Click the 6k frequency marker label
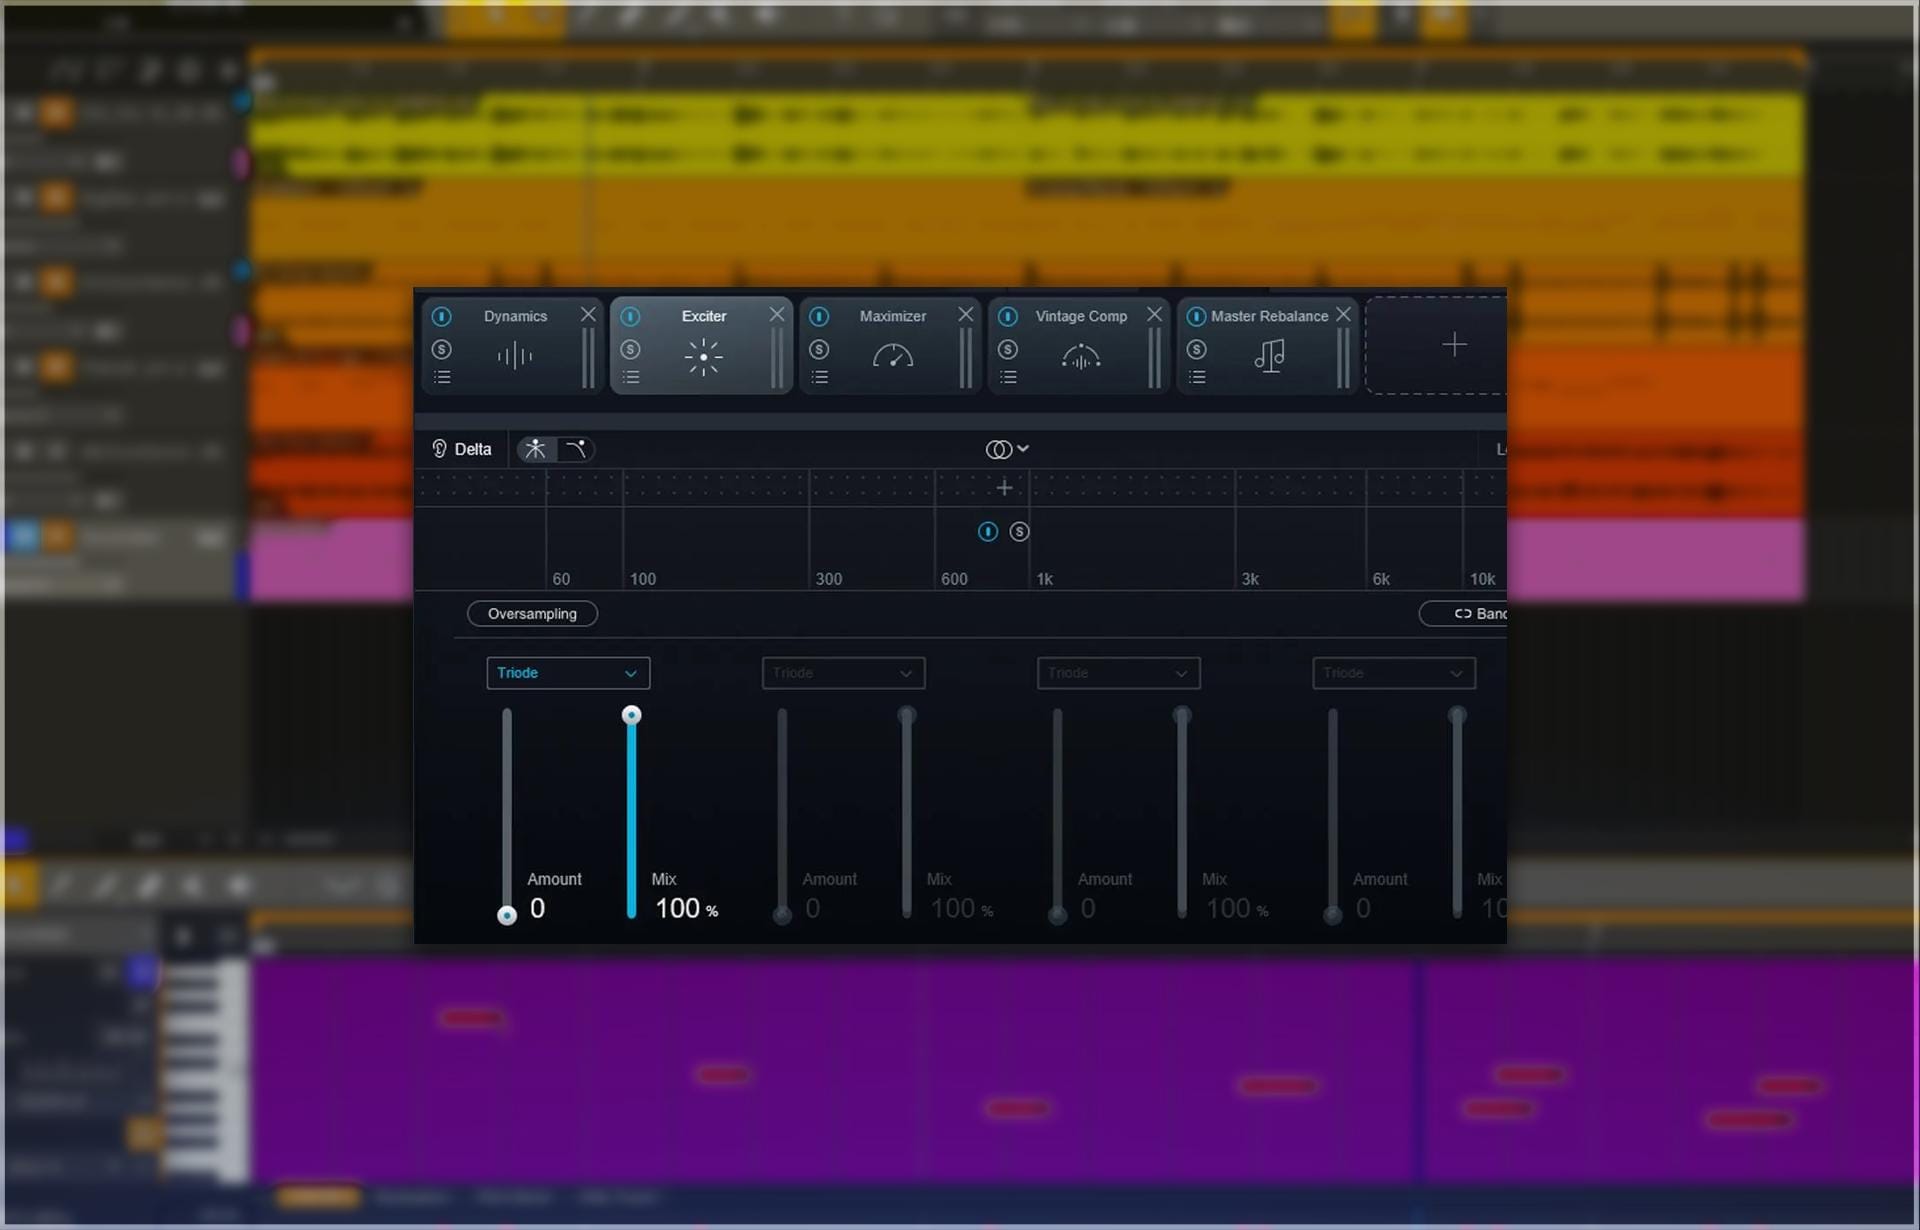This screenshot has width=1920, height=1230. coord(1381,579)
